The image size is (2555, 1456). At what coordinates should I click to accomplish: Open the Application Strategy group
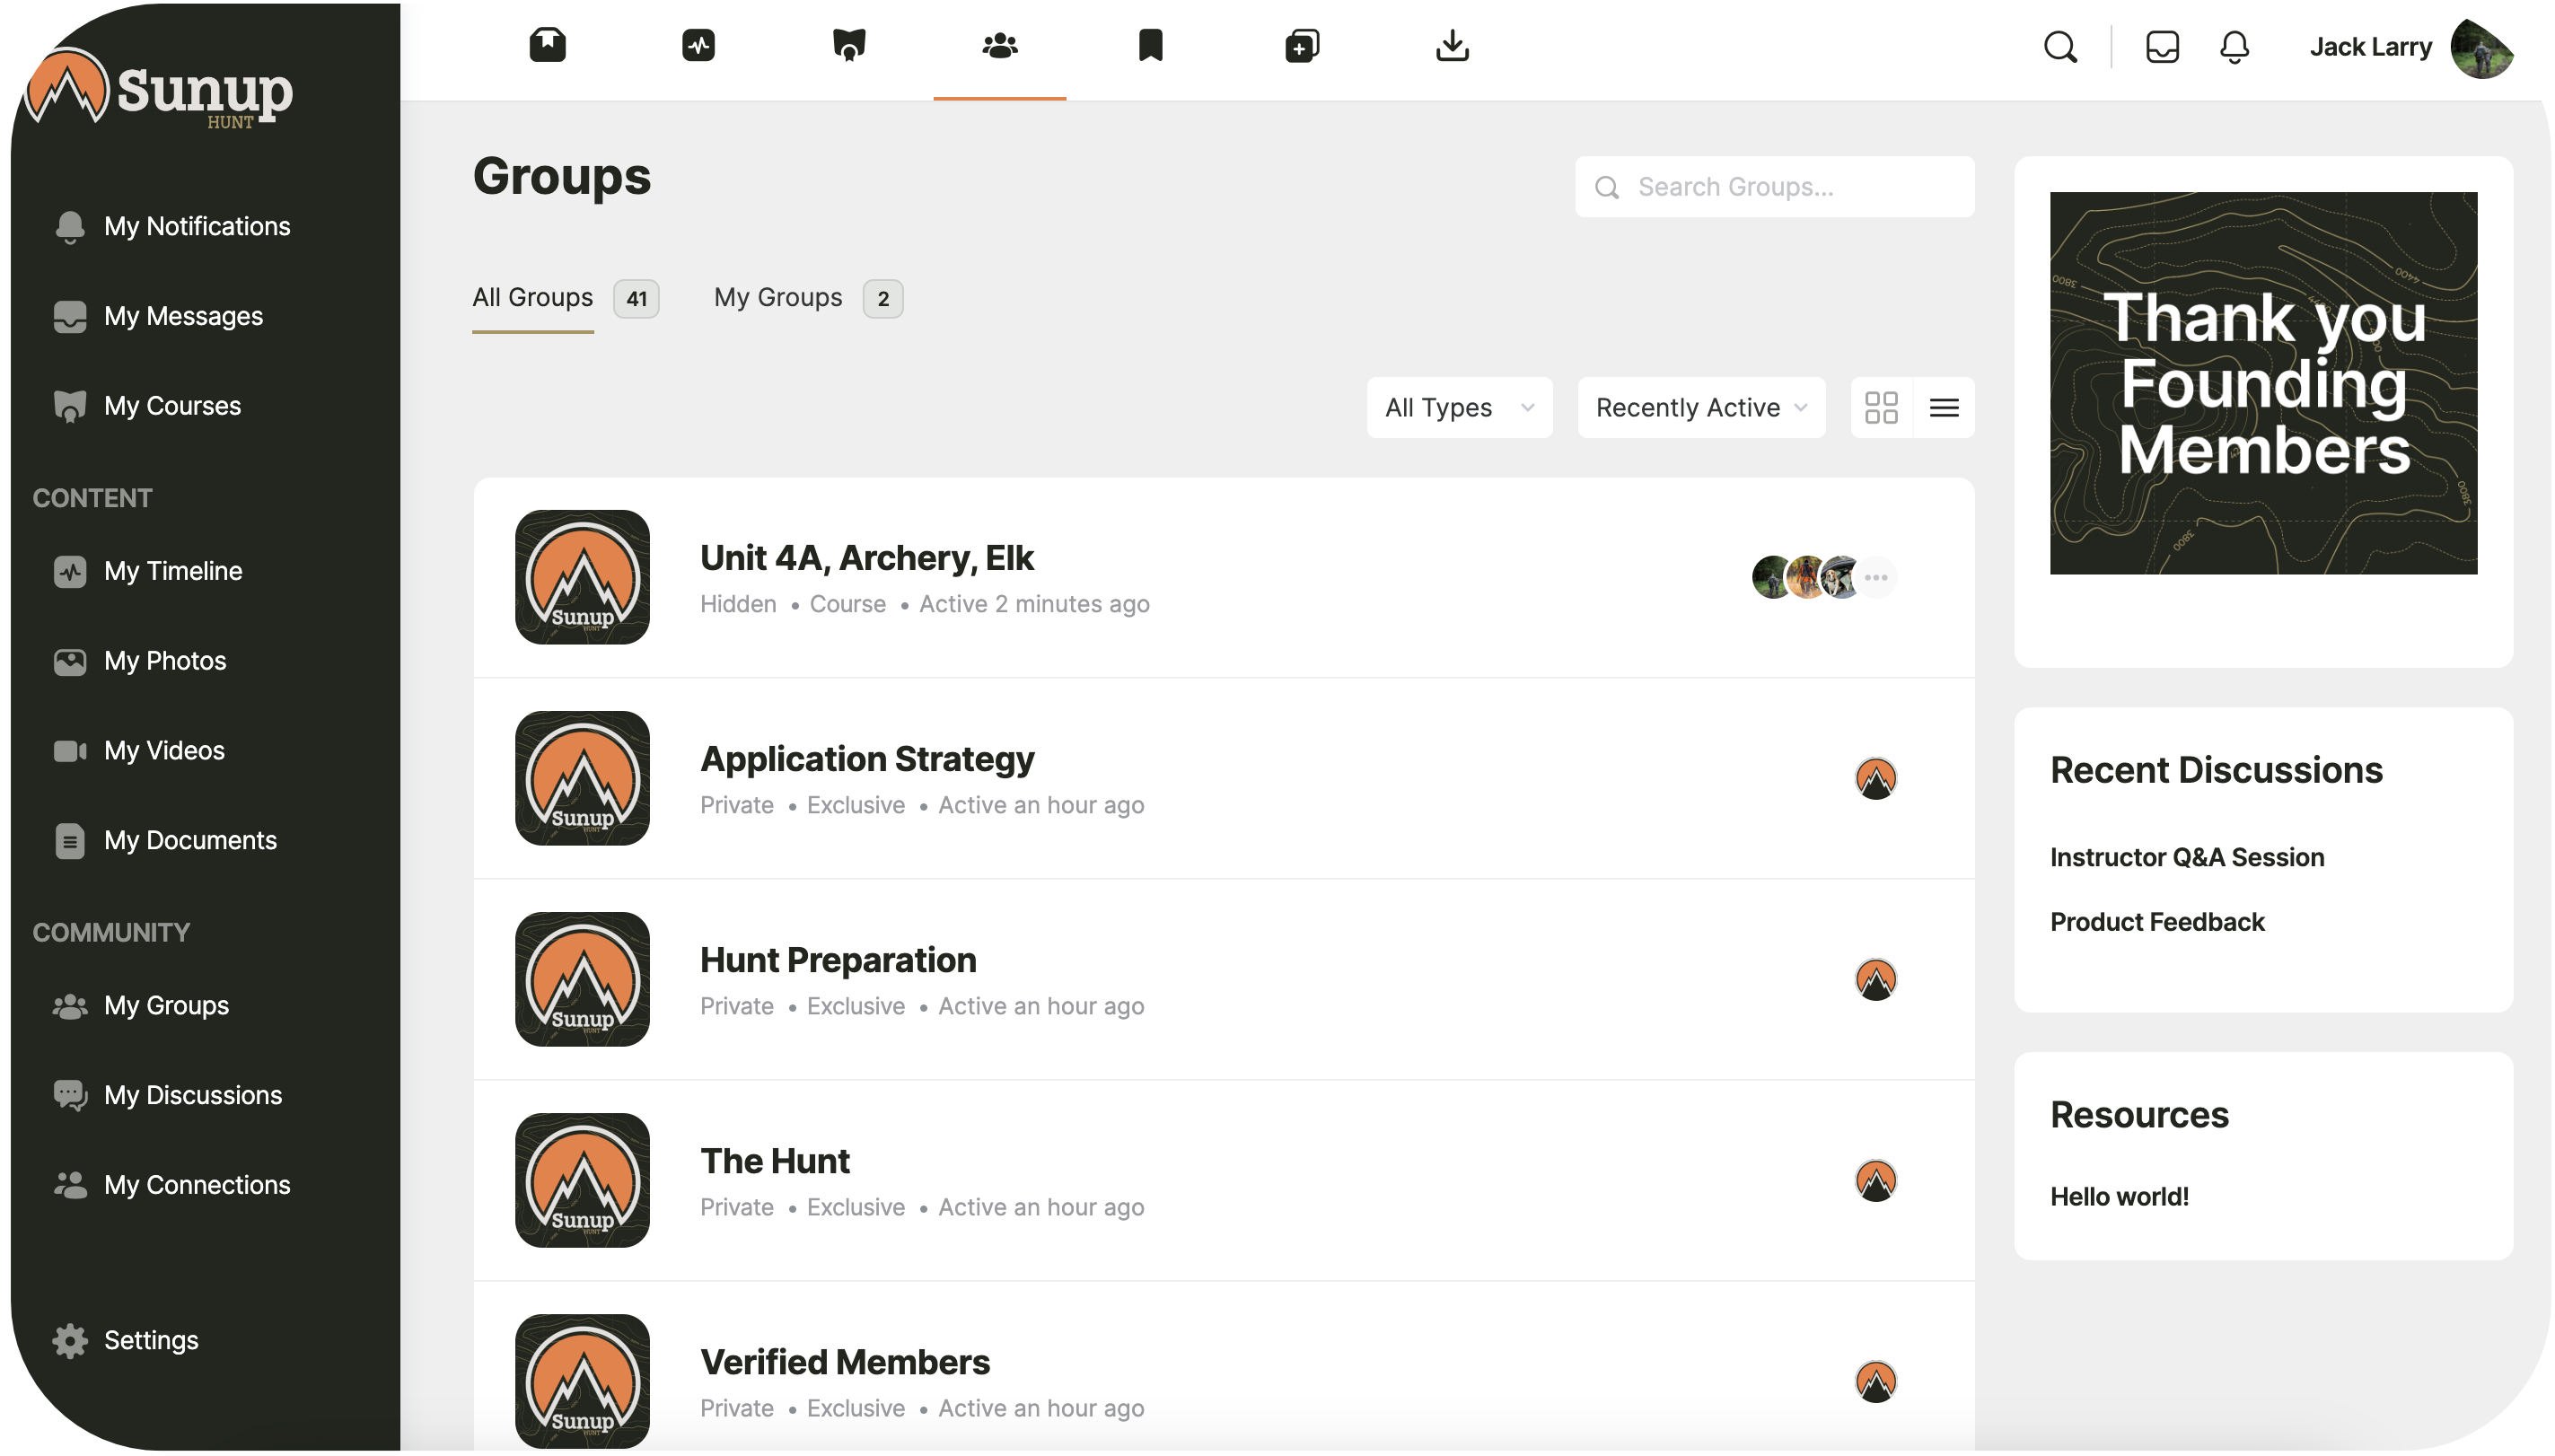pyautogui.click(x=867, y=759)
